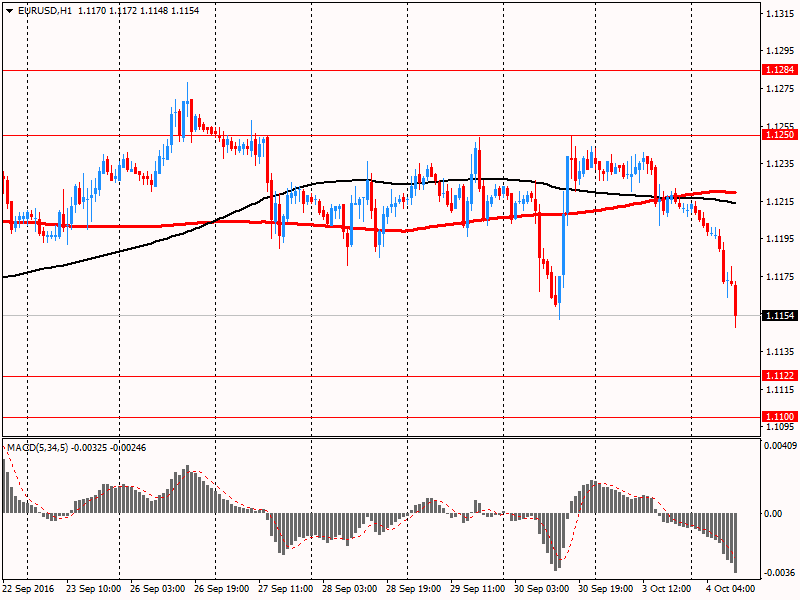Select the 1.1100 red price level label
800x600 pixels.
point(780,417)
